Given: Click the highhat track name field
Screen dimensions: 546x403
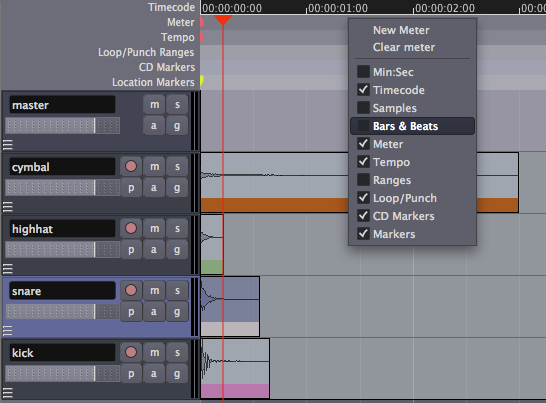Looking at the screenshot, I should point(62,228).
